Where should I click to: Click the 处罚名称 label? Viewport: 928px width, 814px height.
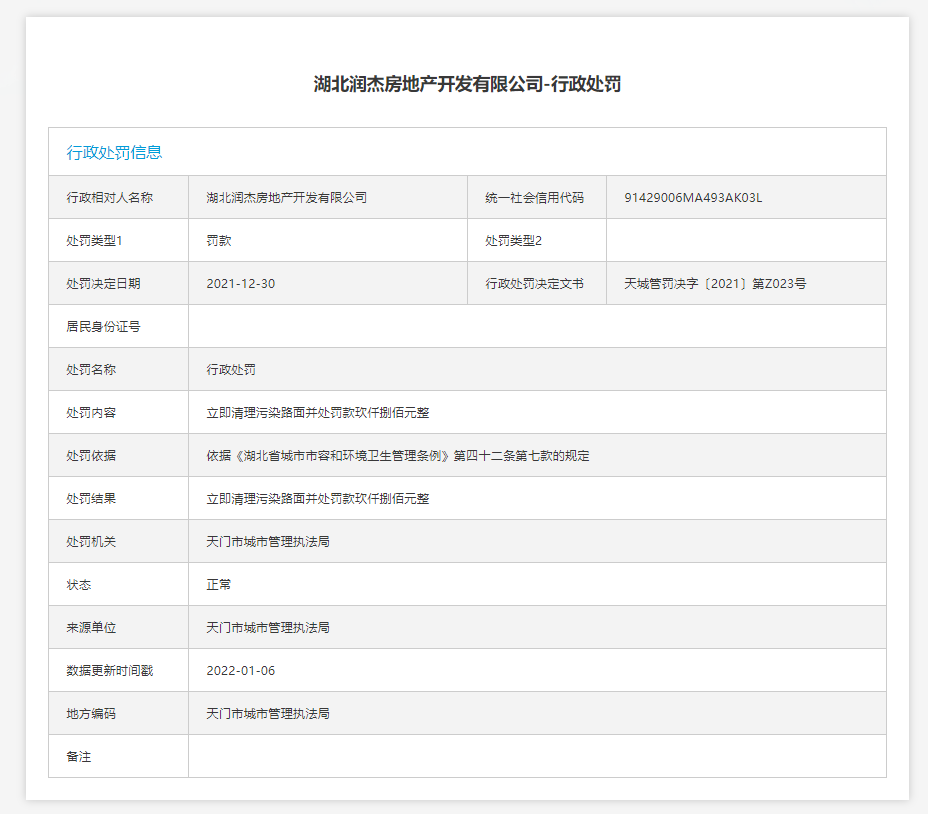91,369
